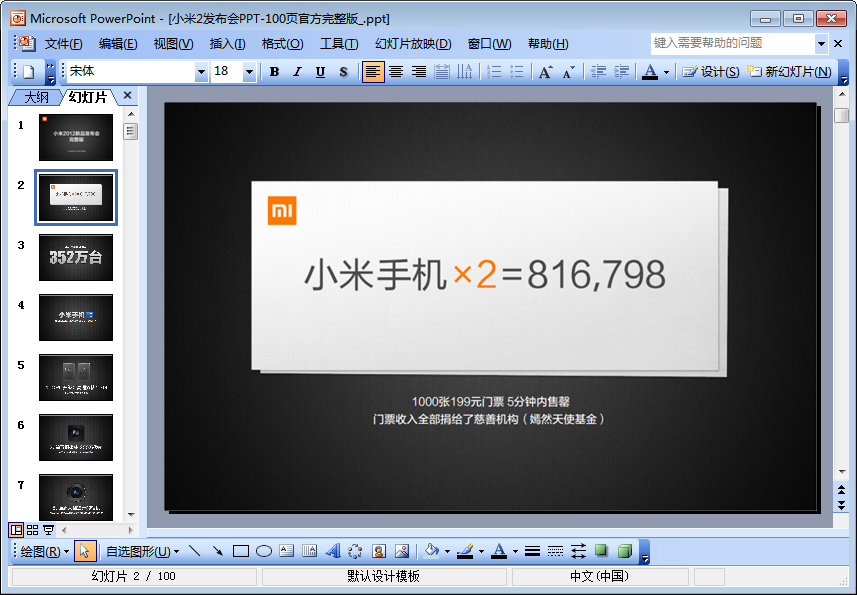This screenshot has width=857, height=595.
Task: Distribute text evenly
Action: coord(442,72)
